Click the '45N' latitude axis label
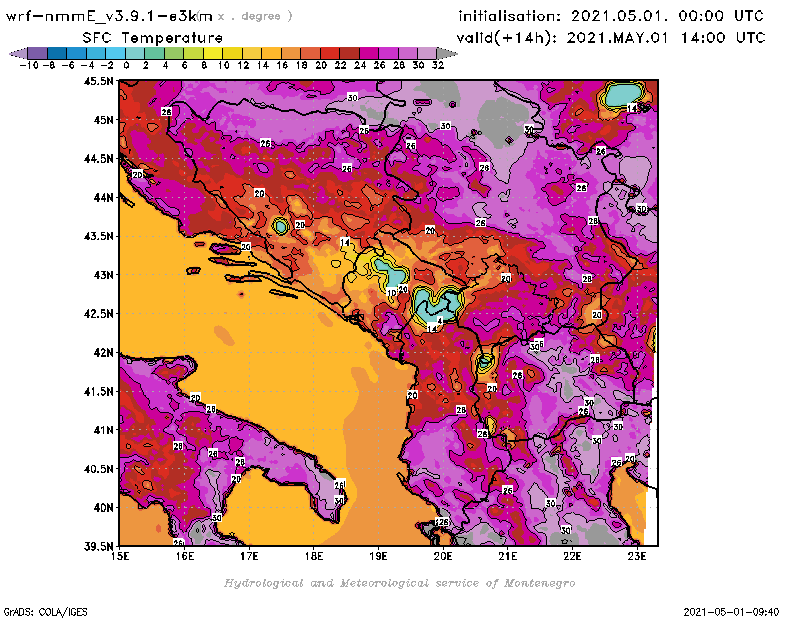The height and width of the screenshot is (618, 800). pyautogui.click(x=103, y=120)
